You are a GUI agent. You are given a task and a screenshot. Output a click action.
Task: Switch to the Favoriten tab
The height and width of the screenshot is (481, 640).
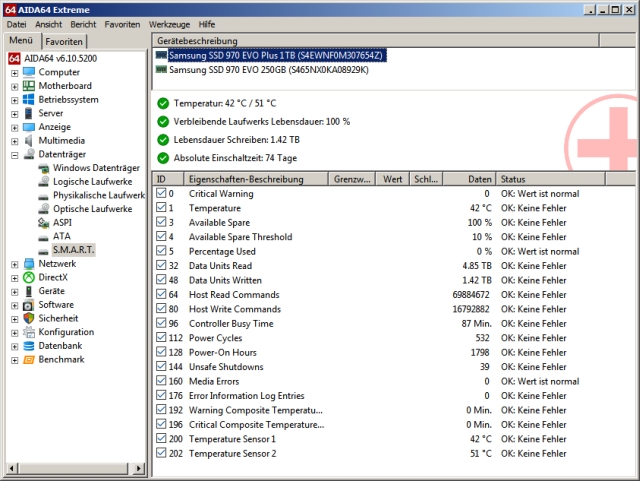coord(64,42)
